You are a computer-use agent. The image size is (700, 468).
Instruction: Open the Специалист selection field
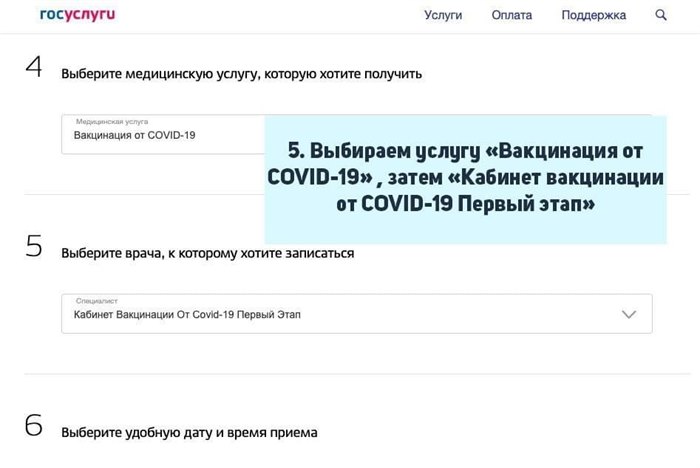point(340,313)
